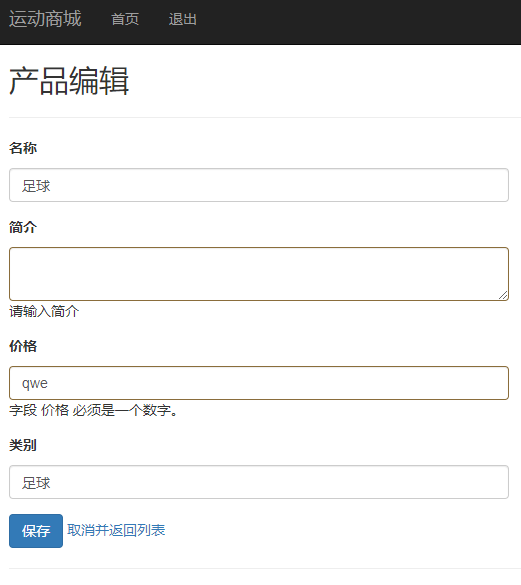
Task: Follow the 取消并返回列表 link
Action: click(x=116, y=530)
